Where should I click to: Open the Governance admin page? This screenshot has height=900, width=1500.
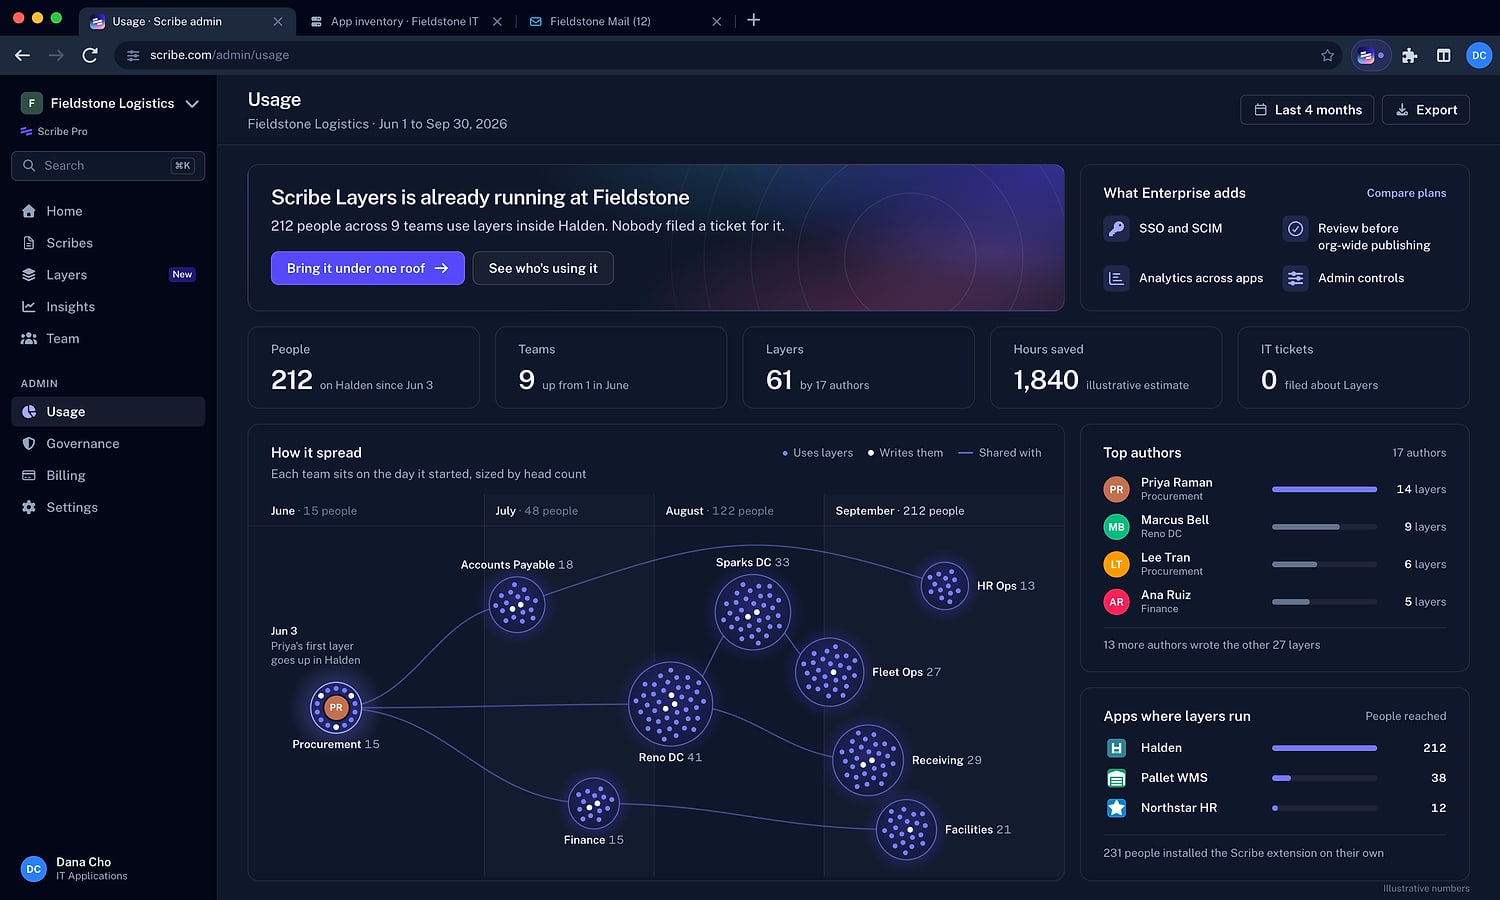click(x=108, y=444)
